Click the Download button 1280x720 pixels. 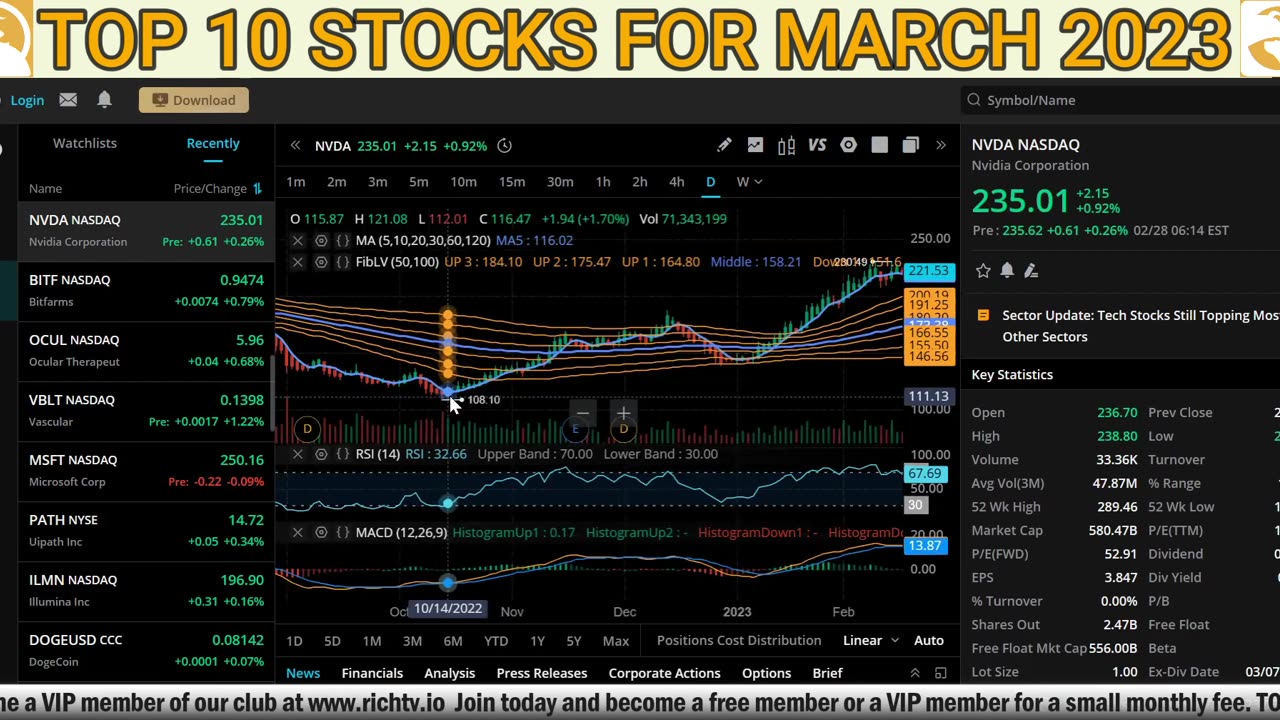point(194,100)
